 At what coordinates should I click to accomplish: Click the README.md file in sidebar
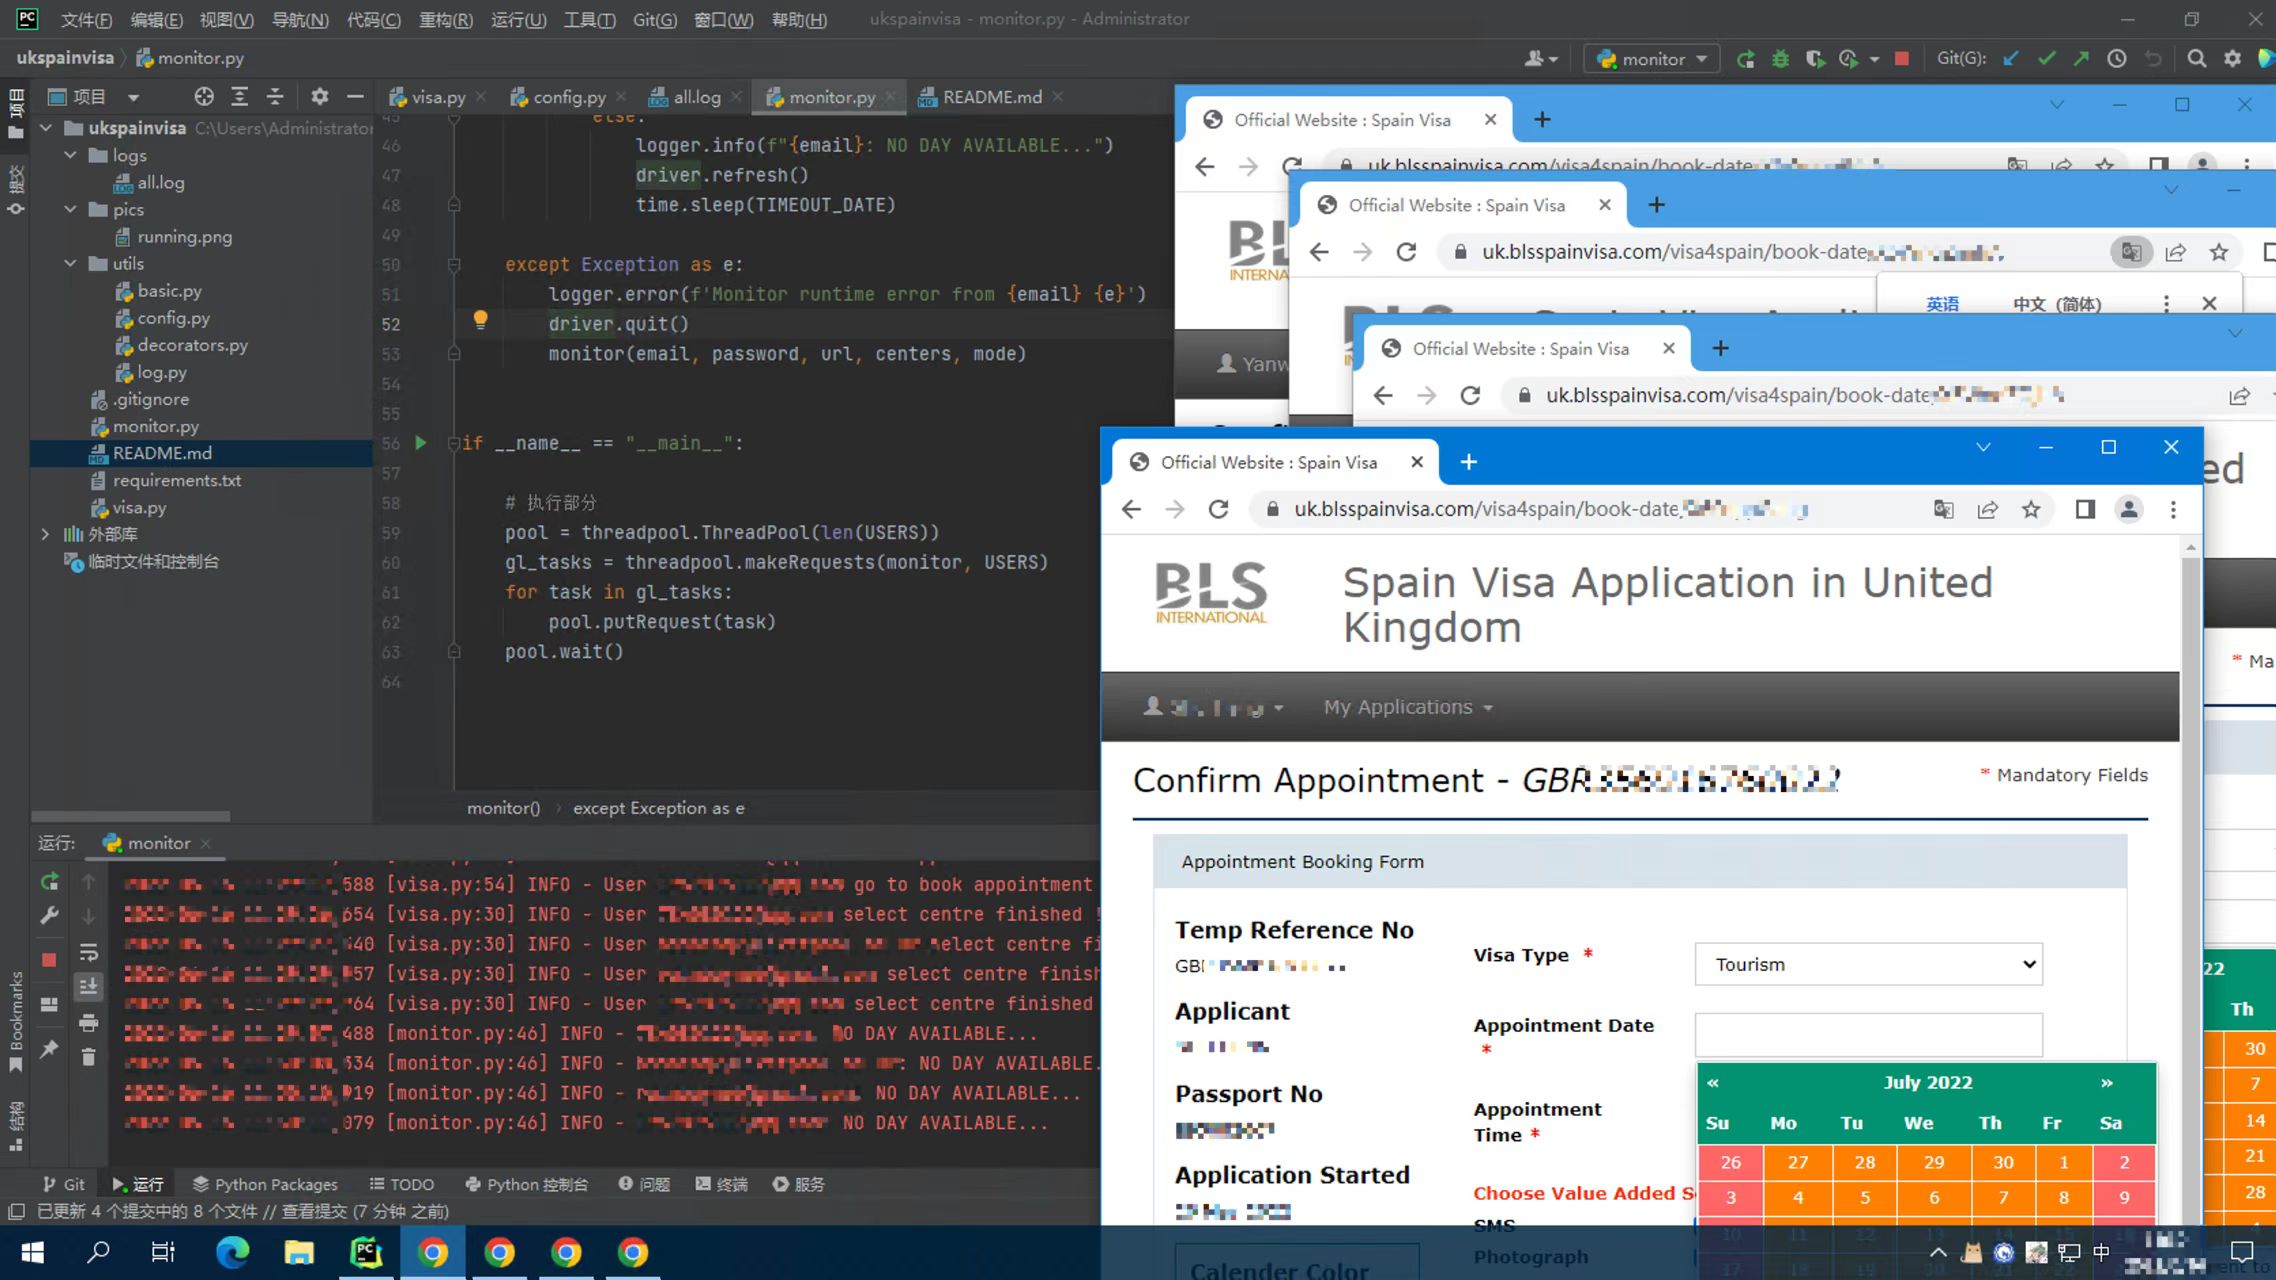click(163, 452)
